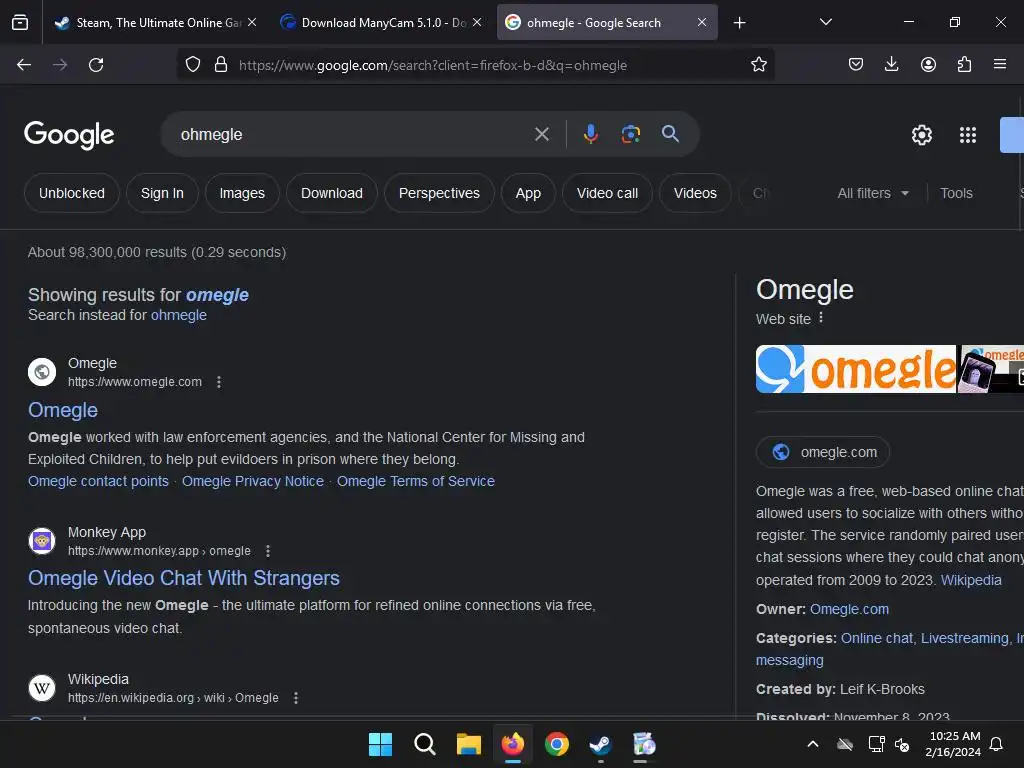Screen dimensions: 1024x768
Task: Open Firefox account icon
Action: pos(928,64)
